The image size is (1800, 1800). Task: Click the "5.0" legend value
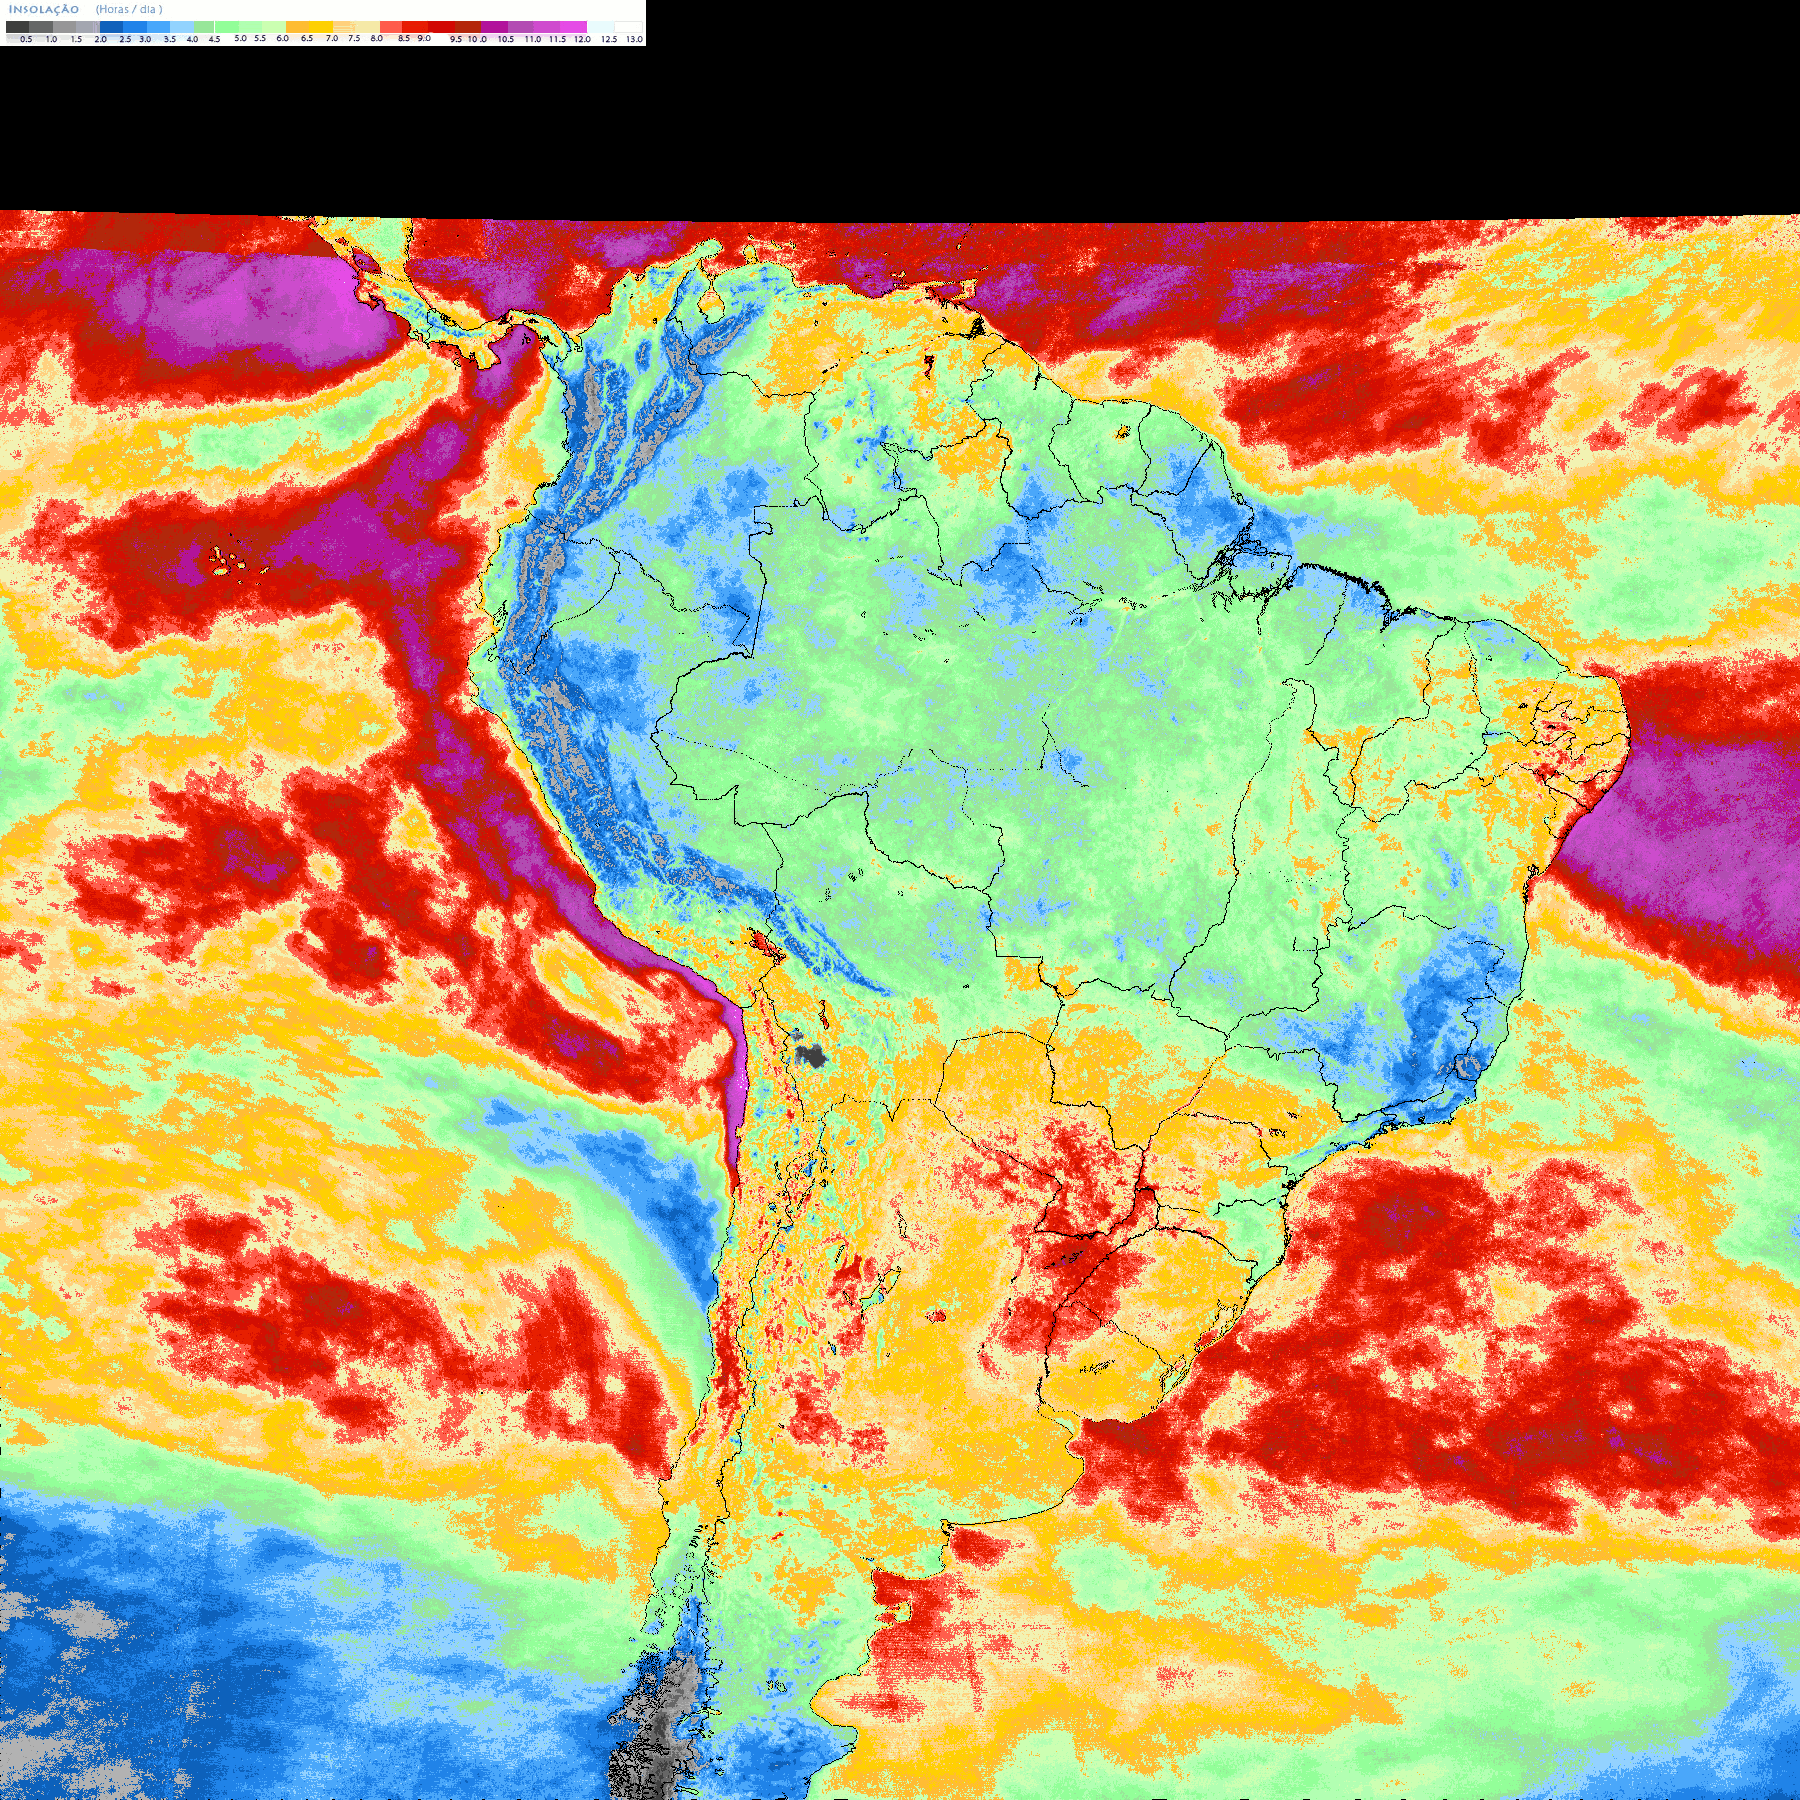tap(240, 38)
